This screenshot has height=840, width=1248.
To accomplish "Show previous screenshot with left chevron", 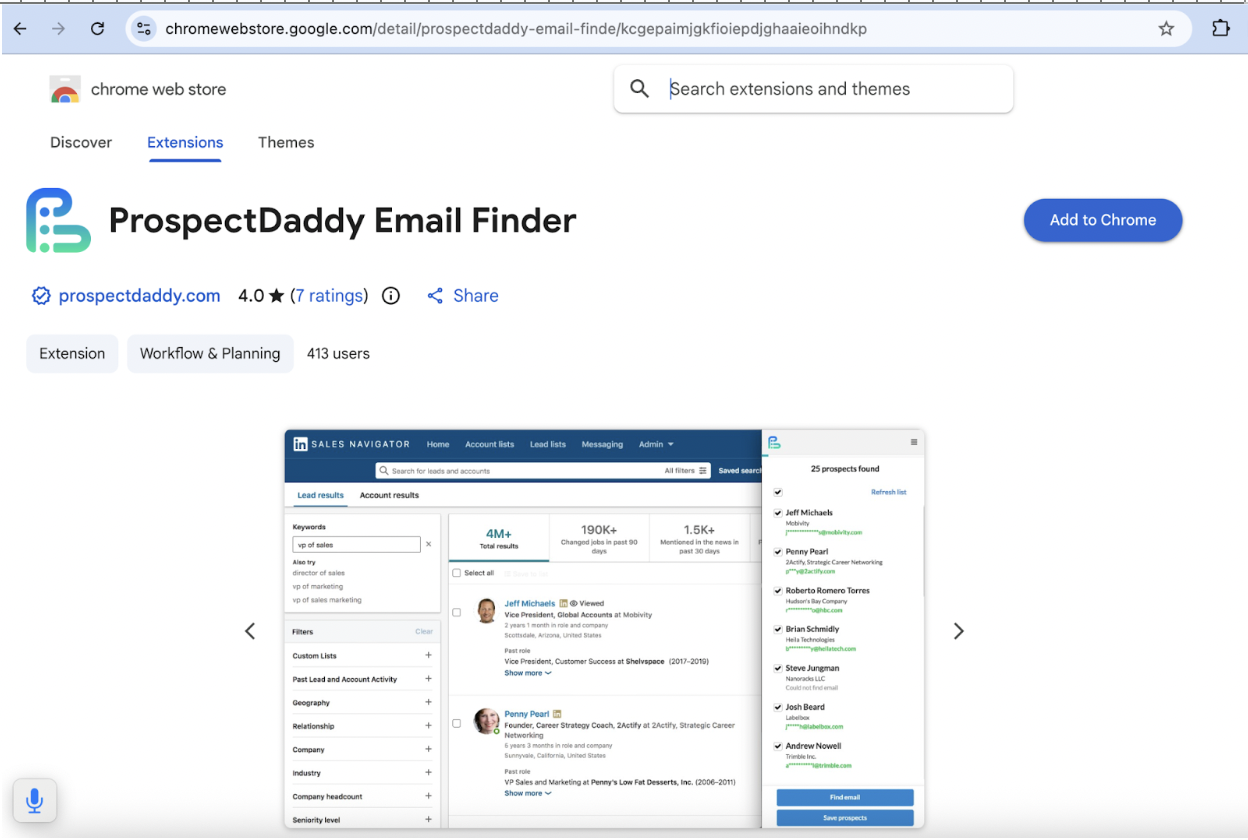I will 250,631.
